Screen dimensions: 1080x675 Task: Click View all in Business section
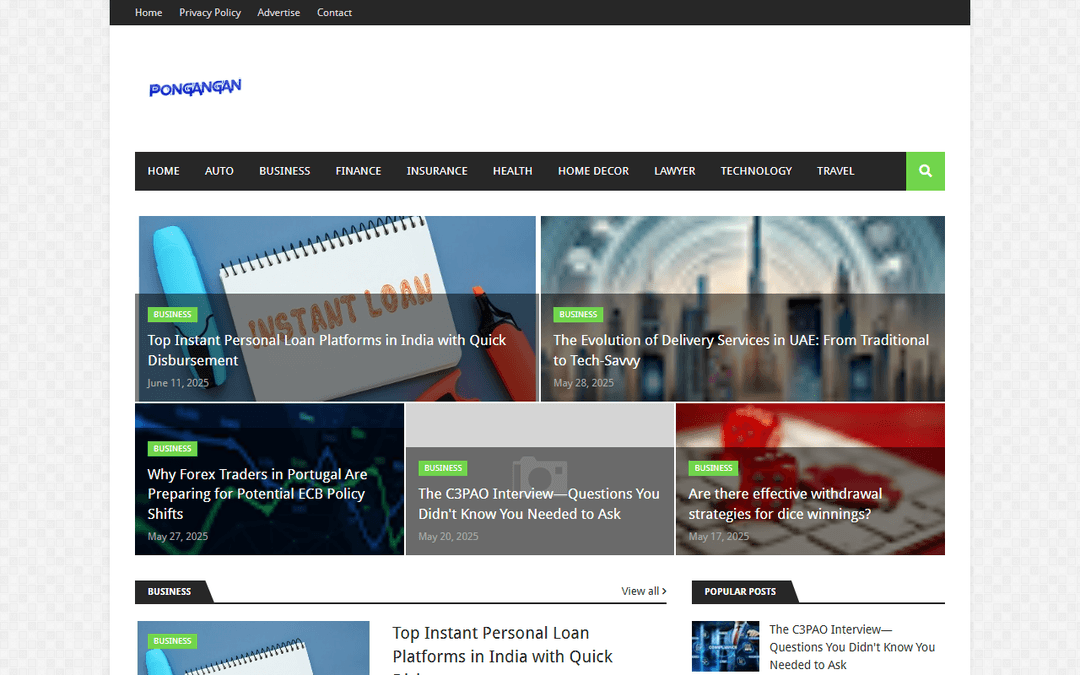tap(643, 591)
